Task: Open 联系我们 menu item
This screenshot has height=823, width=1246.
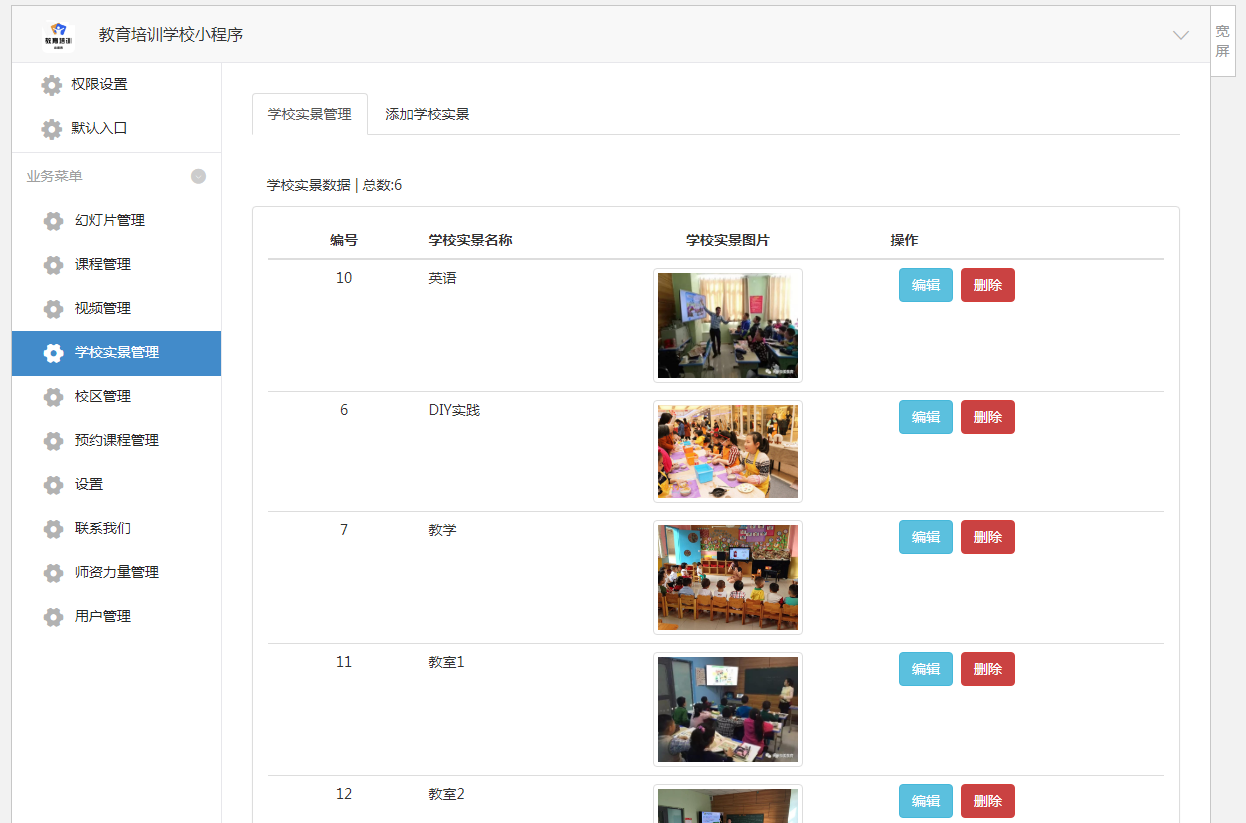Action: click(116, 528)
